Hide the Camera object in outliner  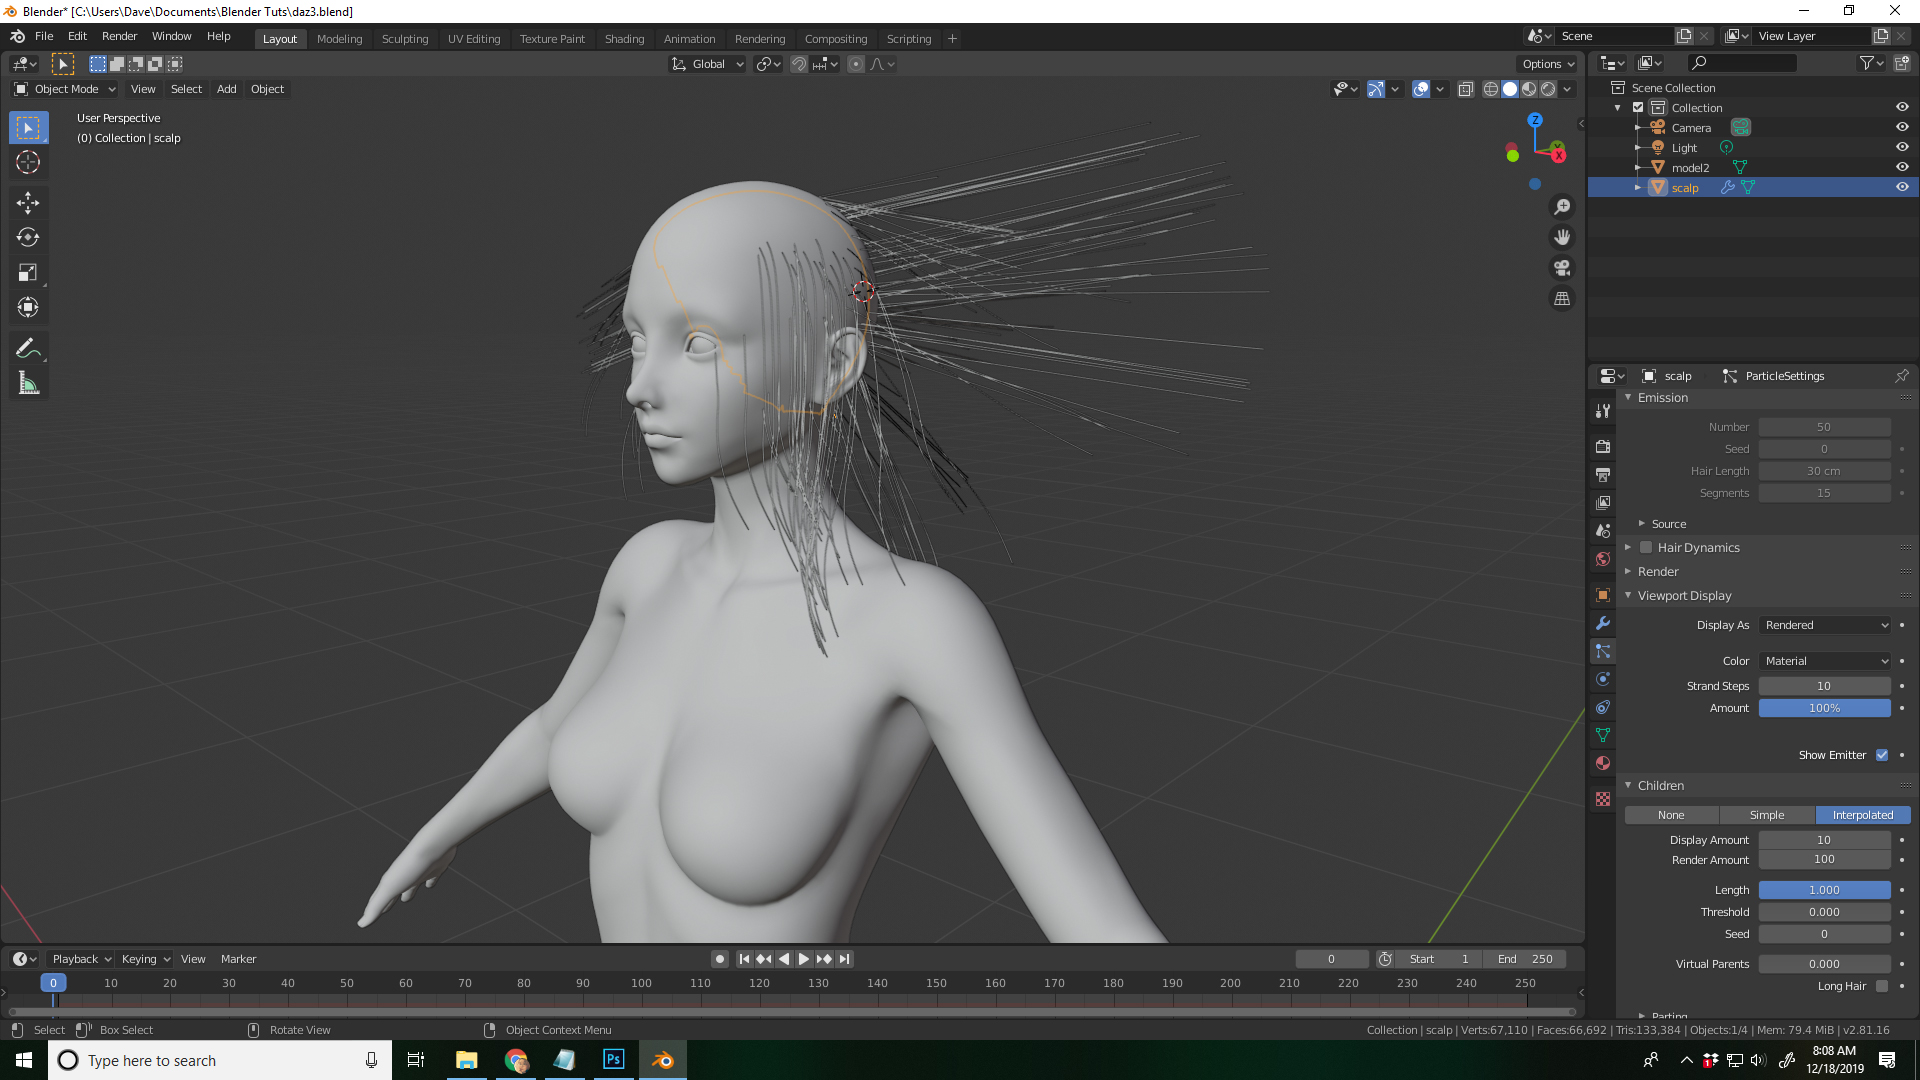pos(1902,128)
